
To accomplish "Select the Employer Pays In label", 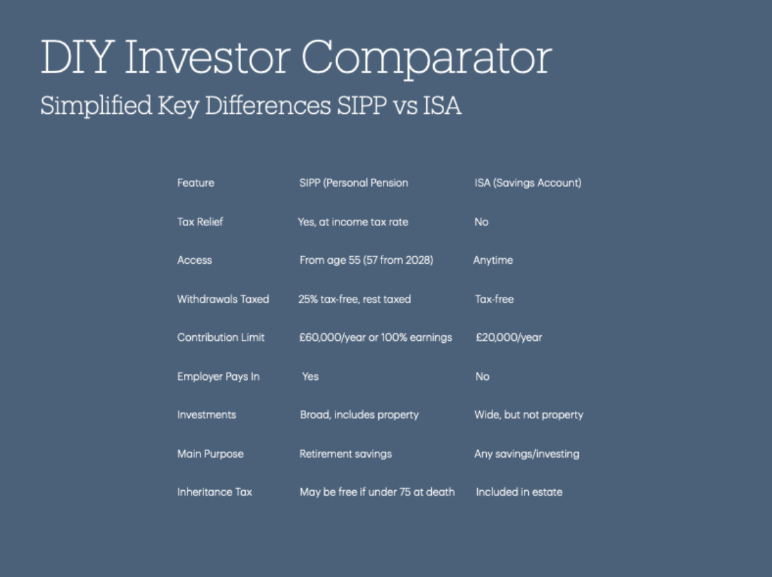I will (218, 376).
